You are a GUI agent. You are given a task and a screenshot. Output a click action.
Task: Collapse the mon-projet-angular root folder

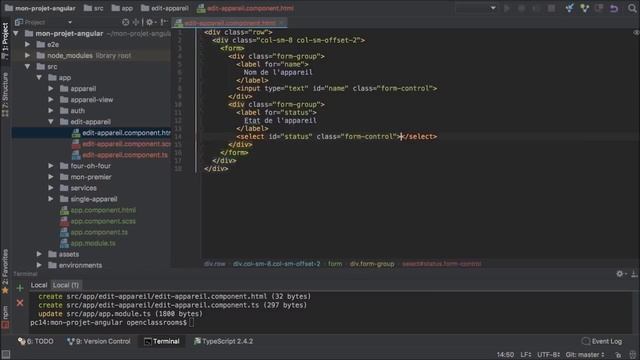[x=16, y=33]
